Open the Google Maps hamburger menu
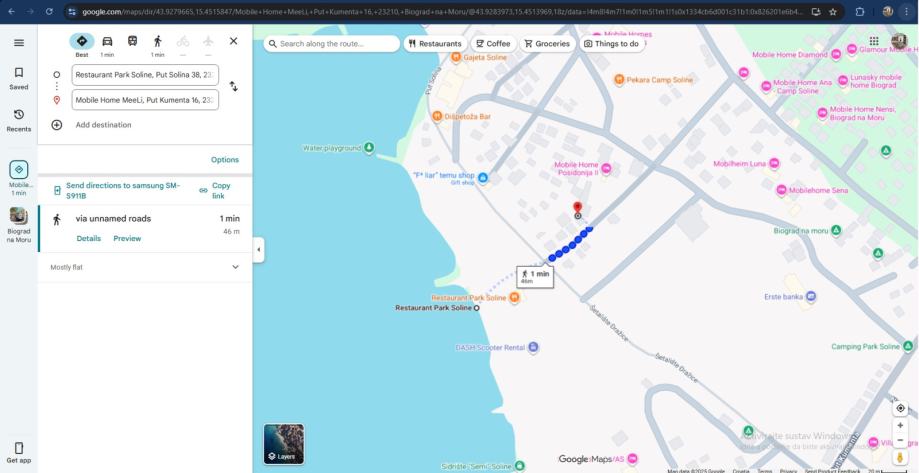 coord(19,43)
